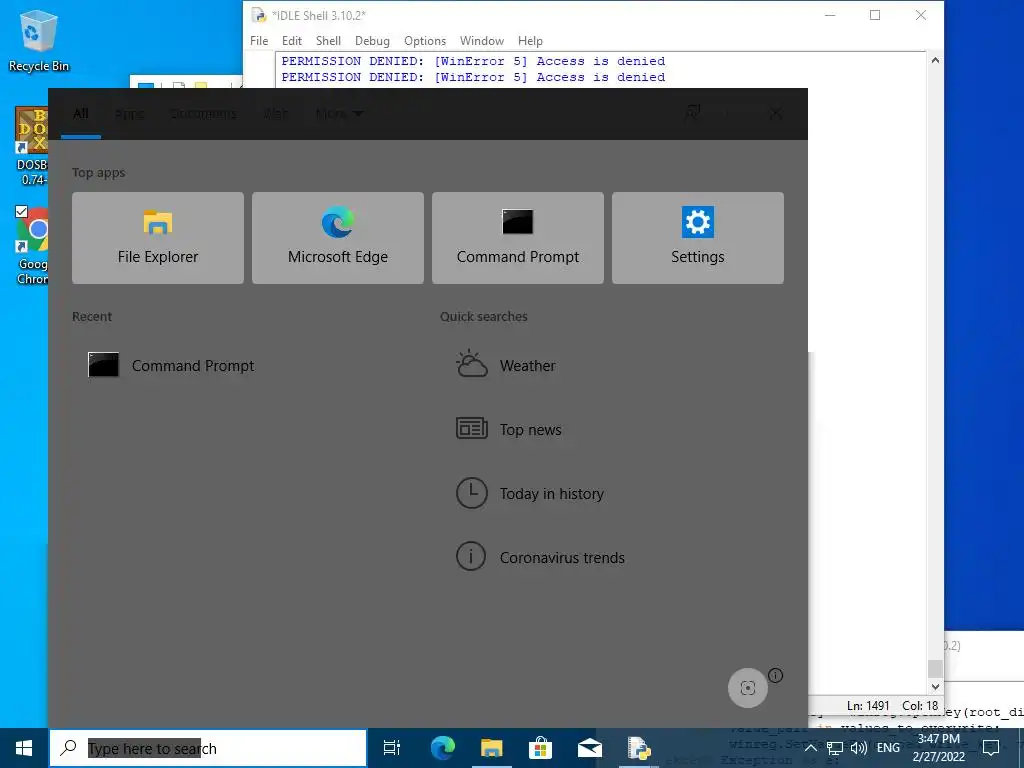1024x768 pixels.
Task: Close the search panel with X
Action: point(776,114)
